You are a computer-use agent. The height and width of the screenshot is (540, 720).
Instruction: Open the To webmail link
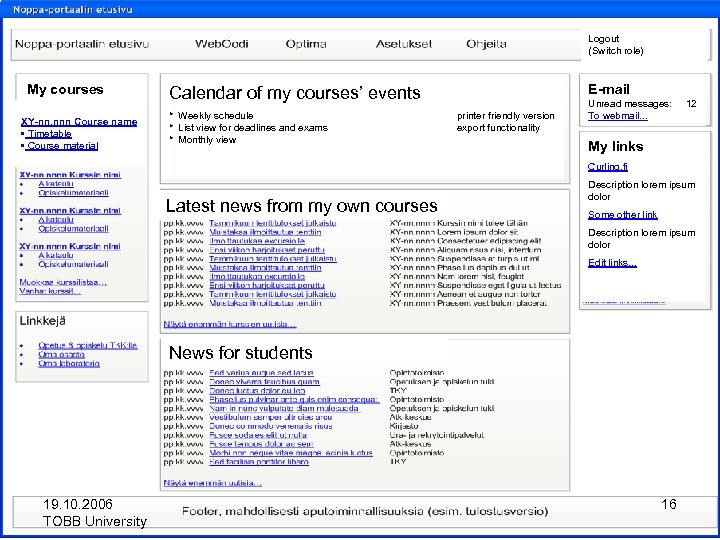pyautogui.click(x=618, y=117)
